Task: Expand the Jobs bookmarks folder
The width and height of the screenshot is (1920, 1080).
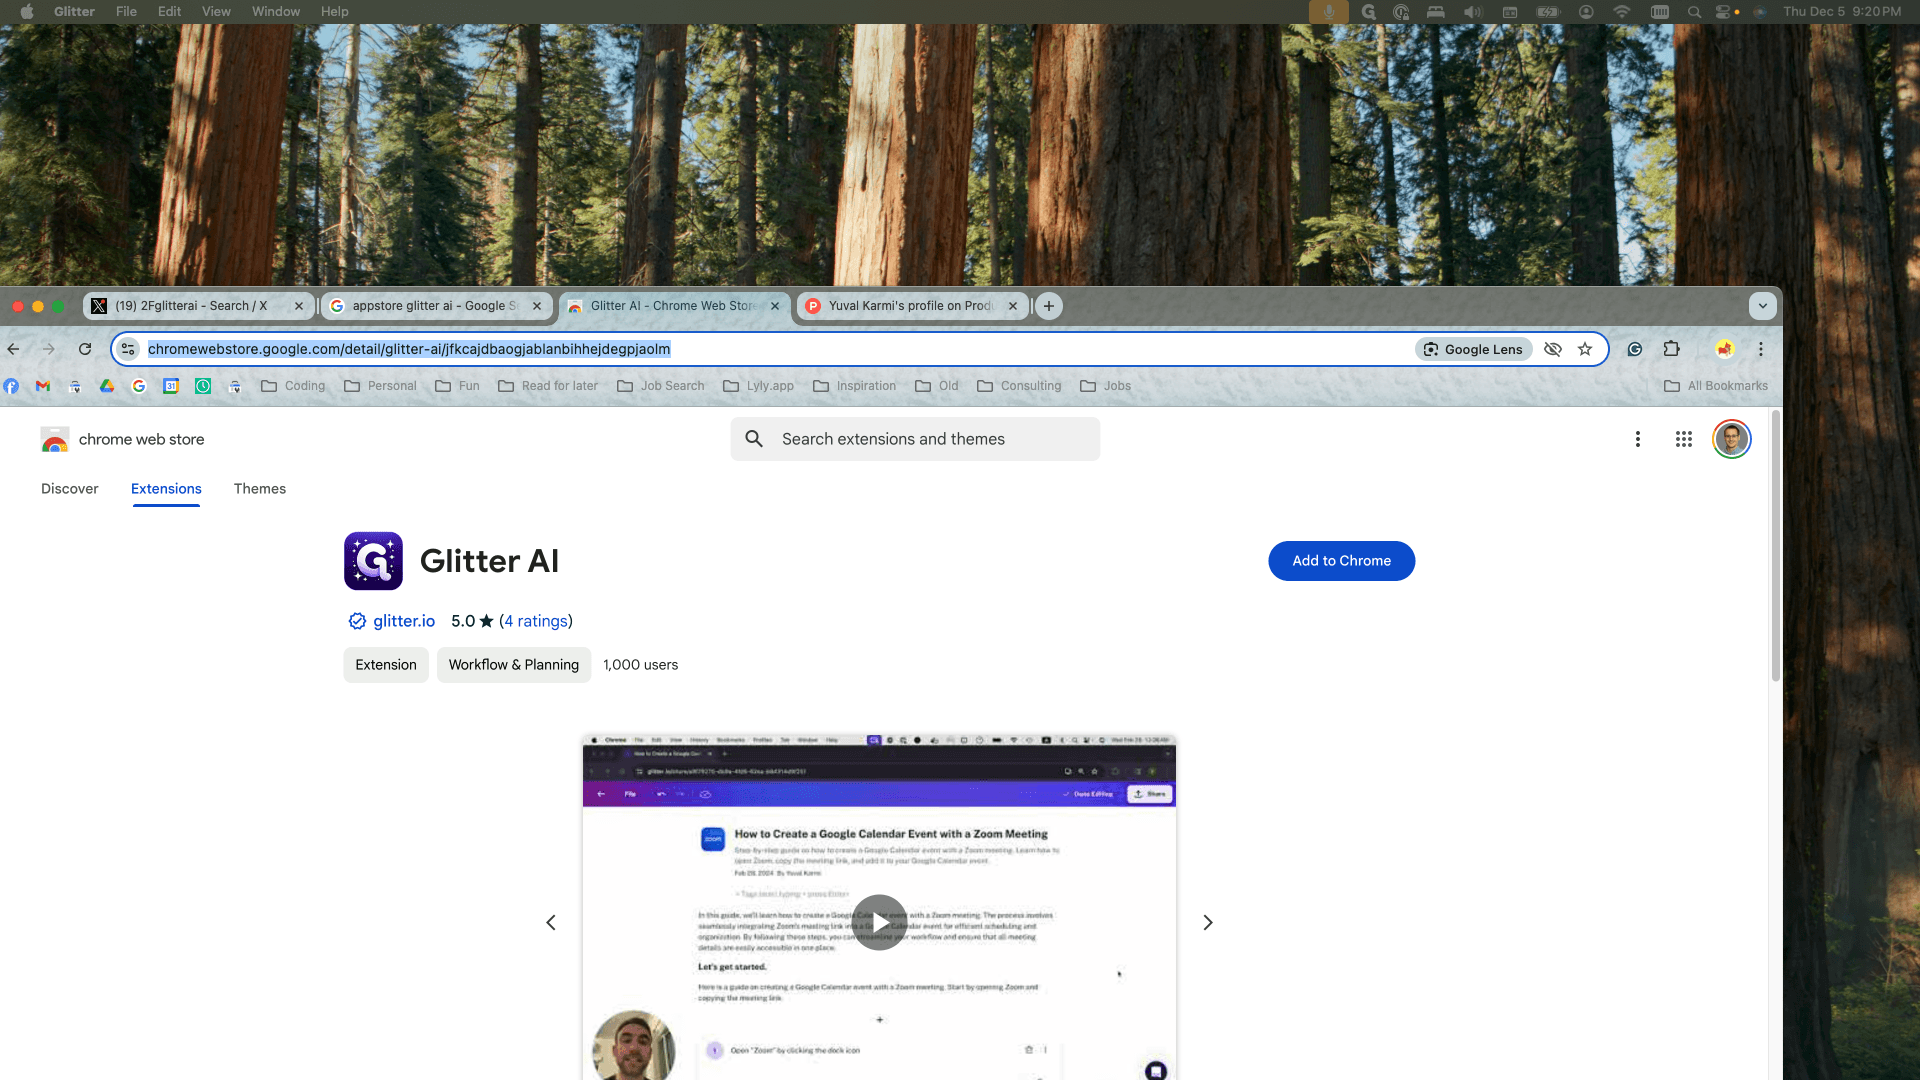Action: [1106, 386]
